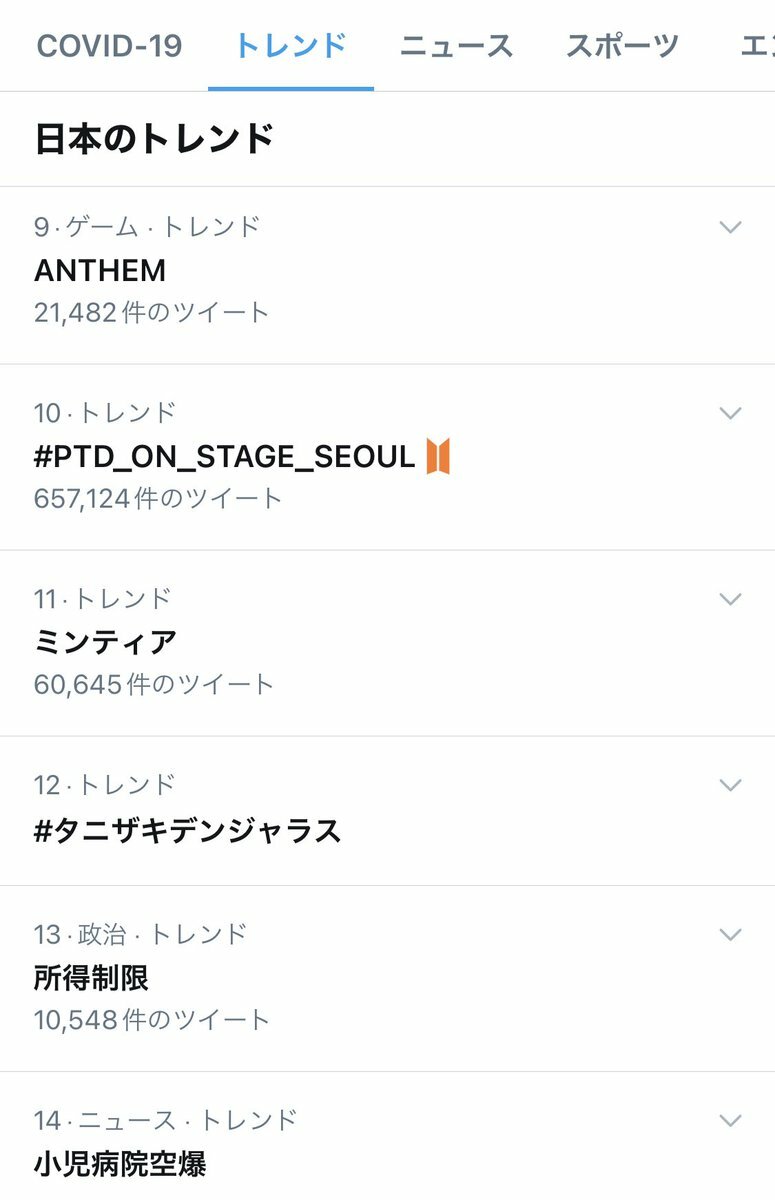
Task: Select the トレンド tab
Action: 291,46
